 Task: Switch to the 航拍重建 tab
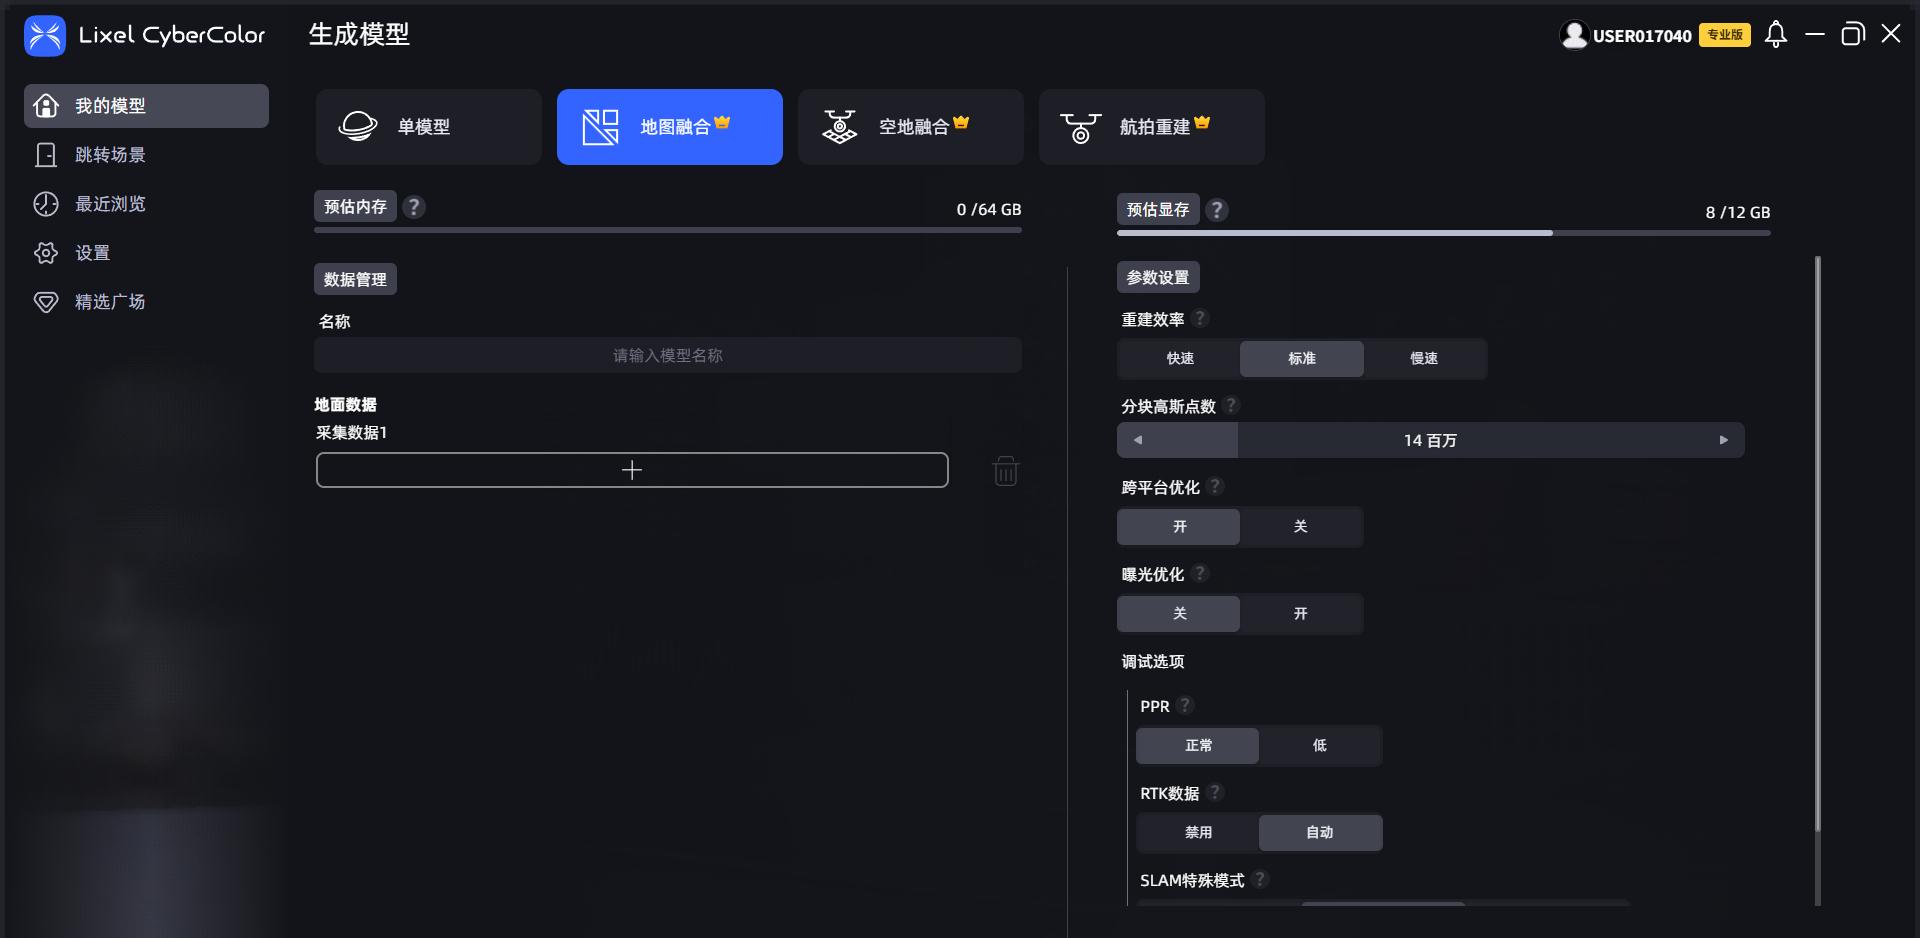(x=1152, y=127)
